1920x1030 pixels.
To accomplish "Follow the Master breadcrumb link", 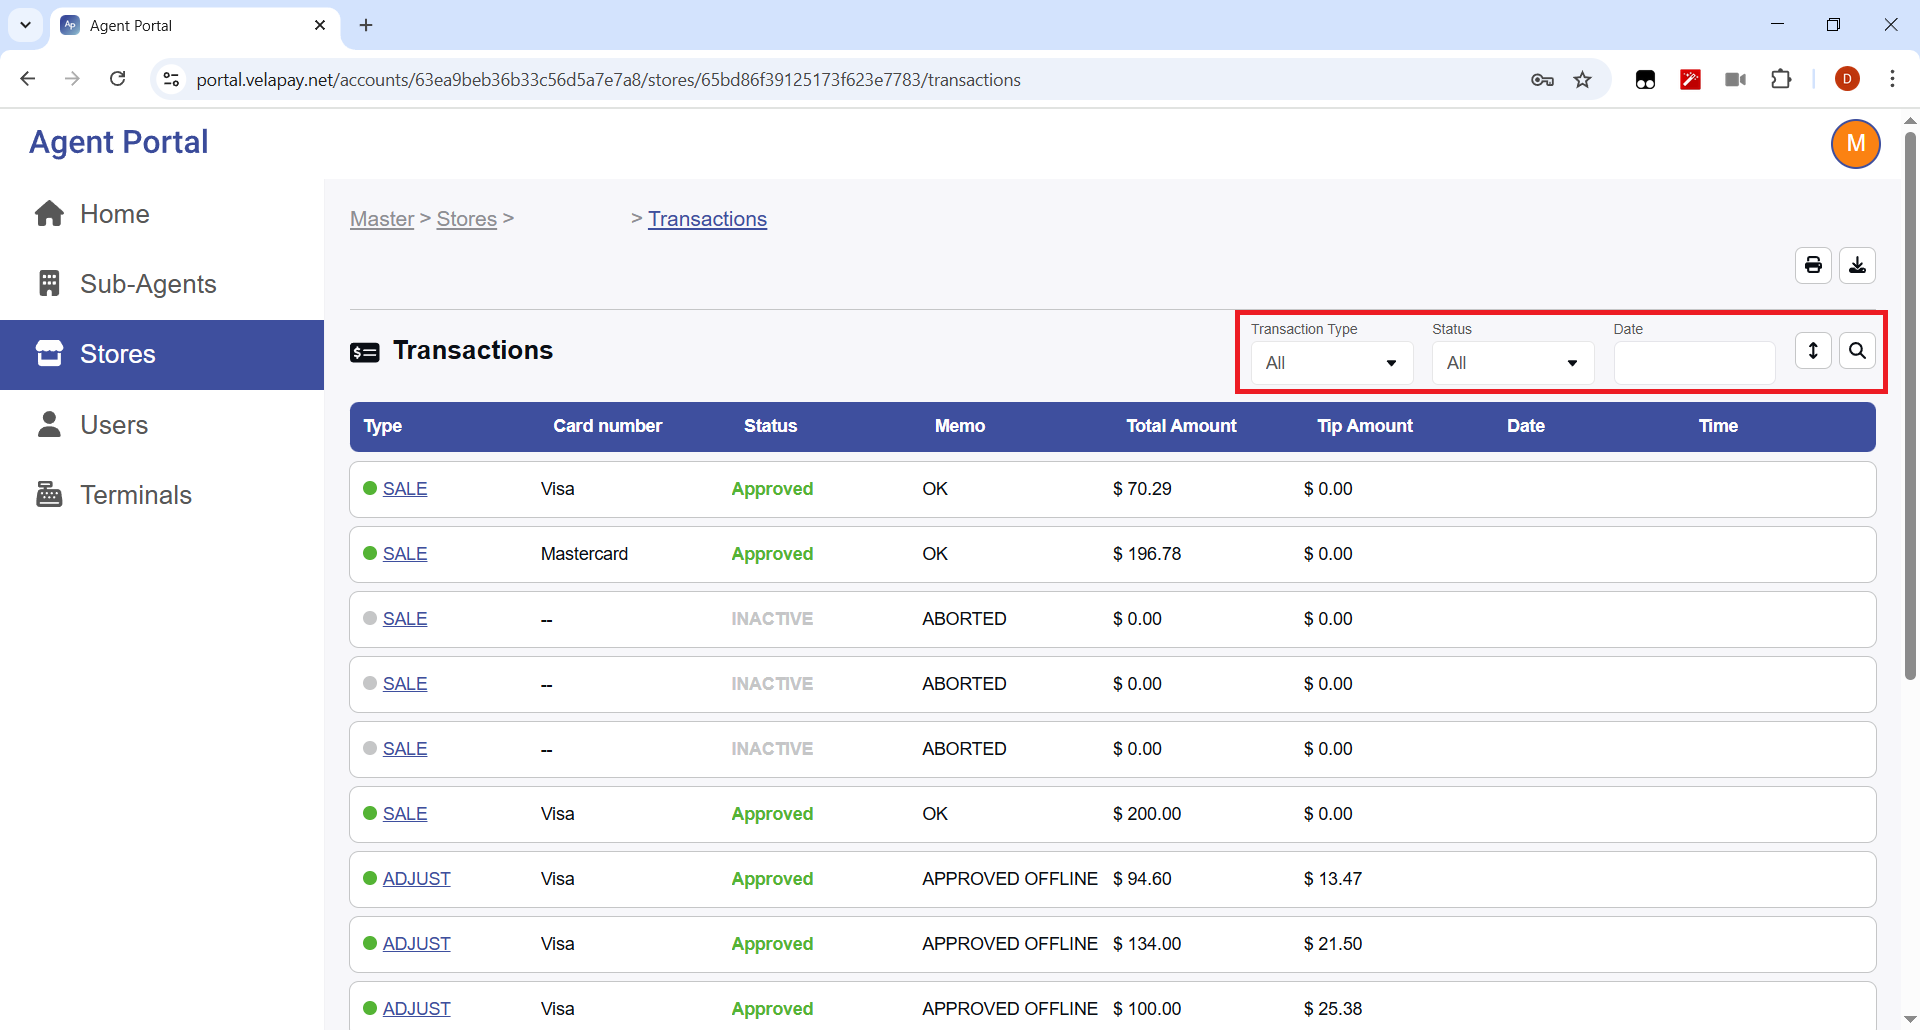I will [382, 219].
